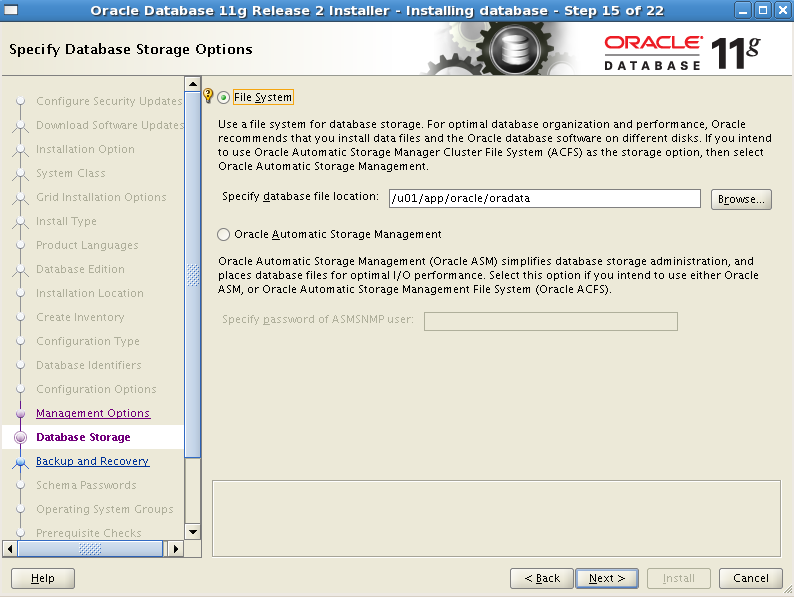Screen dimensions: 794x597
Task: Click the Product Languages step
Action: (x=87, y=245)
